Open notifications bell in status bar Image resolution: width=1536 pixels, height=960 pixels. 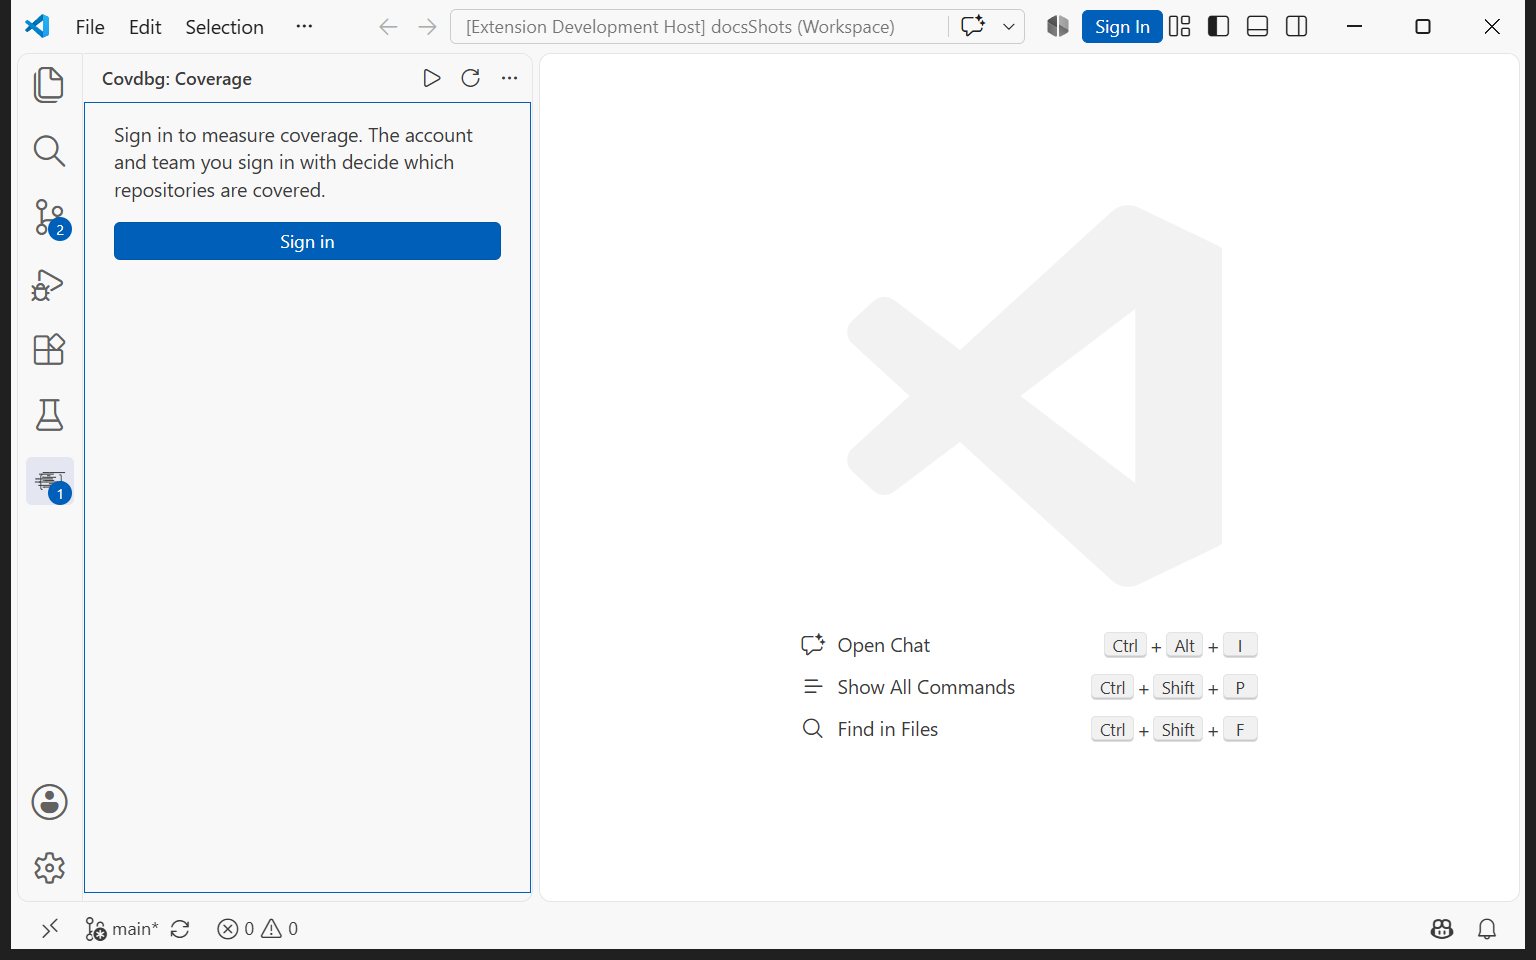(1487, 929)
